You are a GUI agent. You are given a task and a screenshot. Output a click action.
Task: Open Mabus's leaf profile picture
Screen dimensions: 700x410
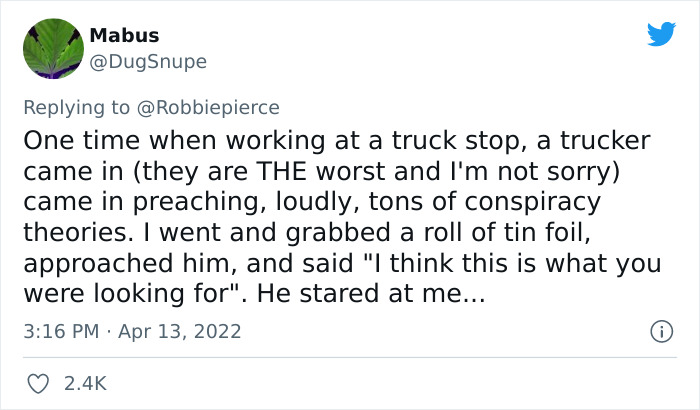coord(53,48)
